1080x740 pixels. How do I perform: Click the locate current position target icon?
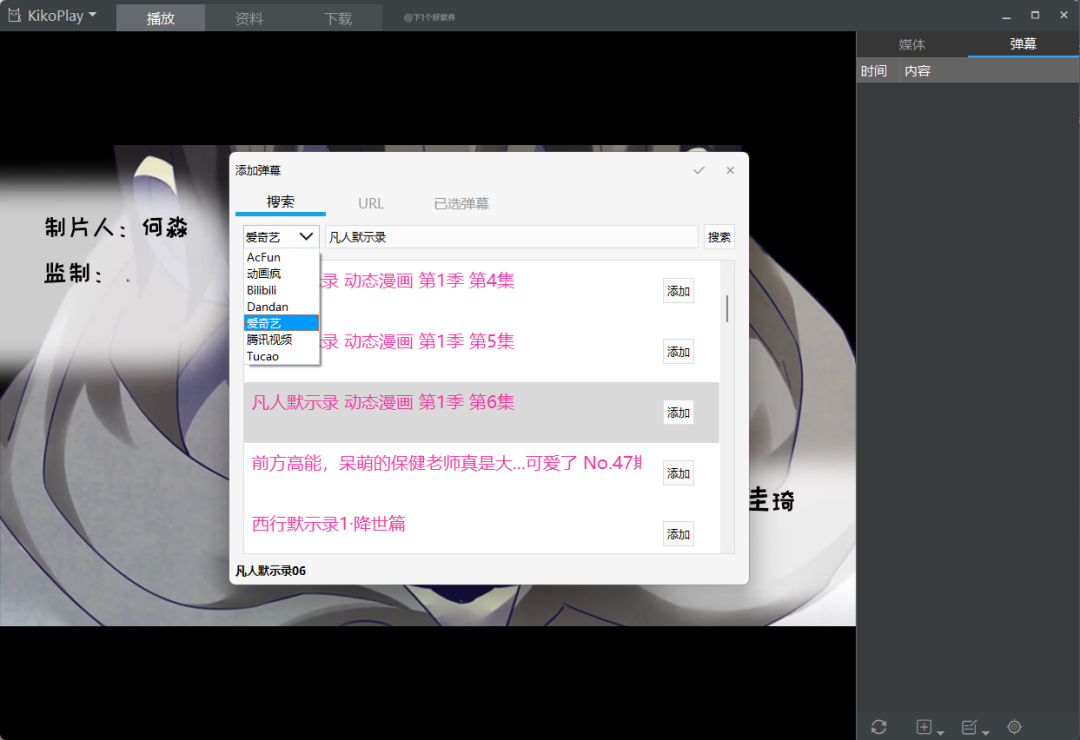tap(1015, 726)
